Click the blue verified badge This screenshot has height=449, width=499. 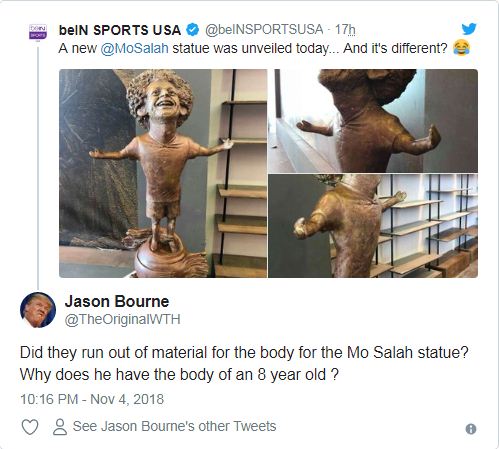point(192,30)
